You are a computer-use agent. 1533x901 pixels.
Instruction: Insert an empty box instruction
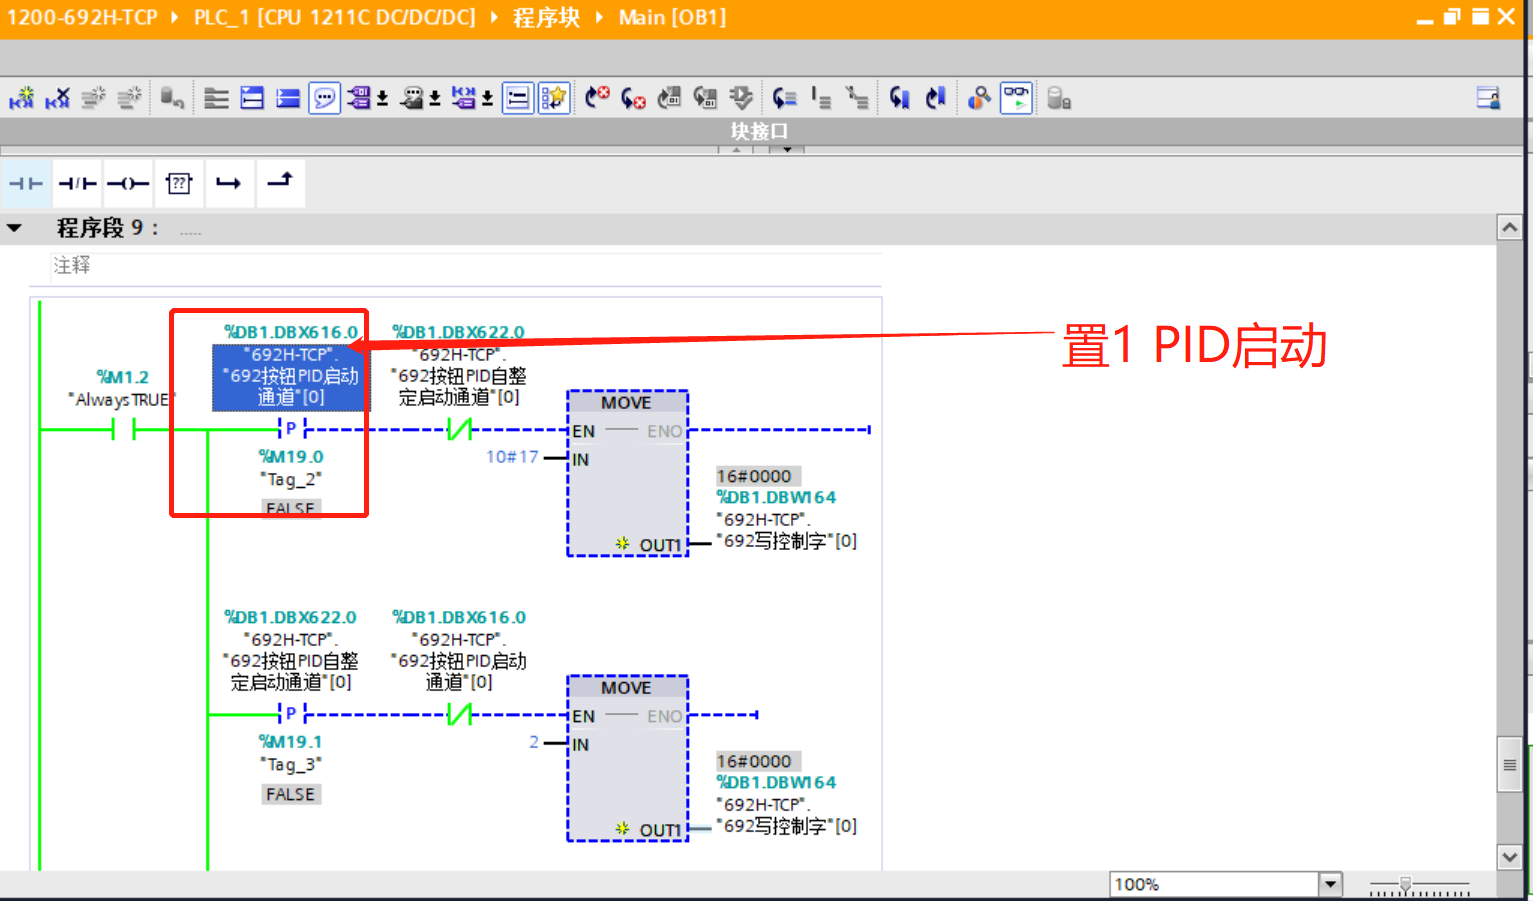[179, 183]
